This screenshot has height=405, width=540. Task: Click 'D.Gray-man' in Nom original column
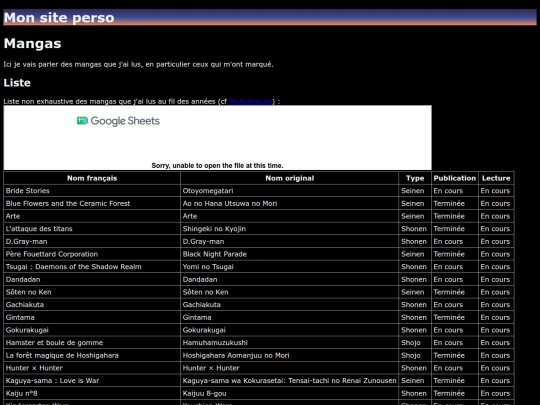[289, 241]
